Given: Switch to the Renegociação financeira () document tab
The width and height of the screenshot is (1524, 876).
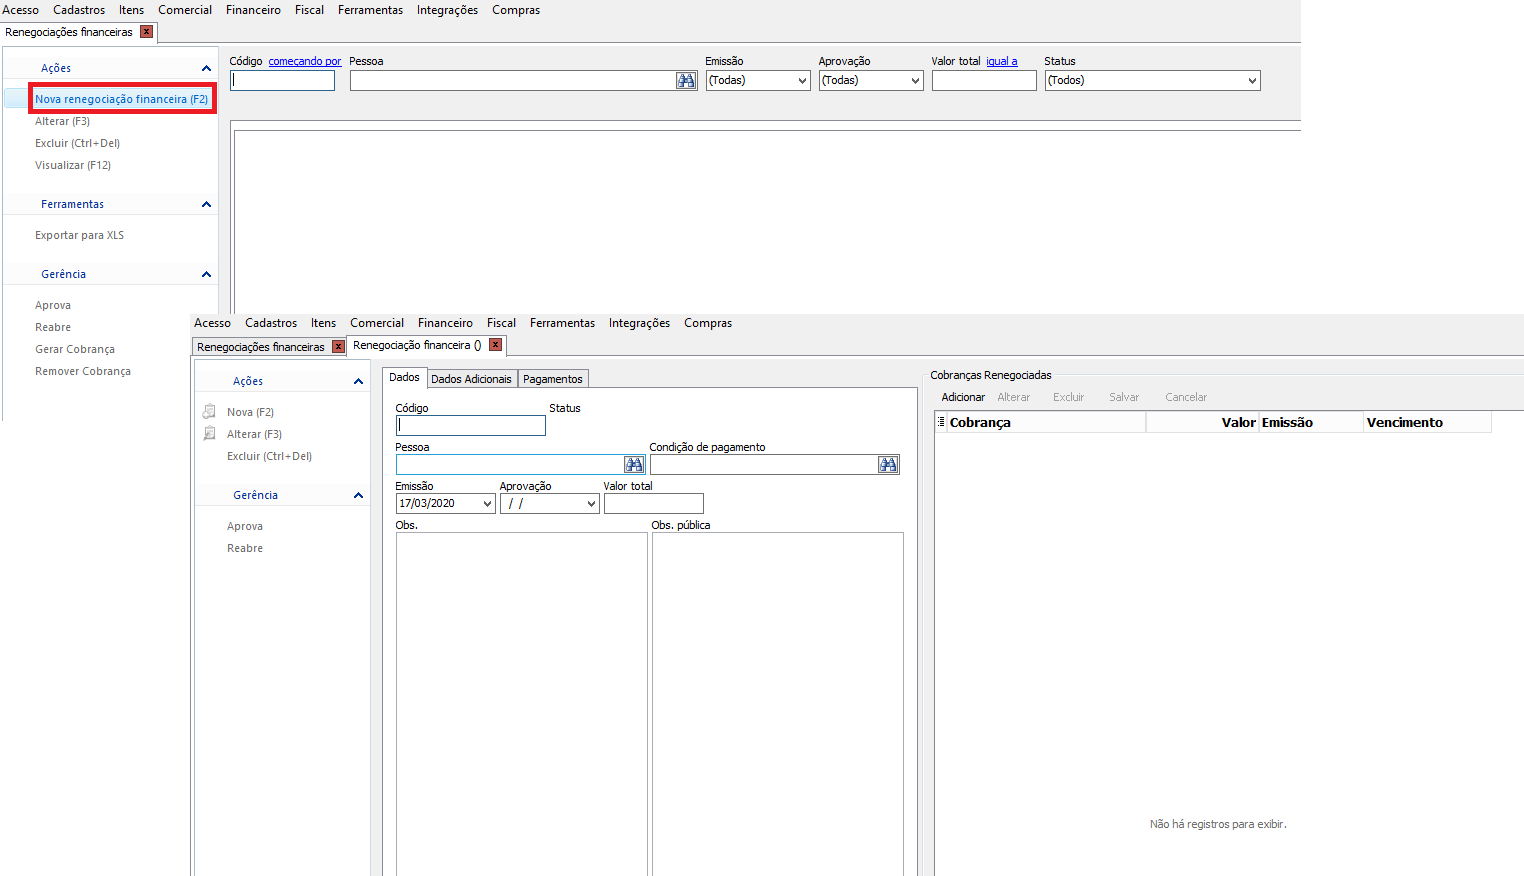Looking at the screenshot, I should [x=417, y=345].
